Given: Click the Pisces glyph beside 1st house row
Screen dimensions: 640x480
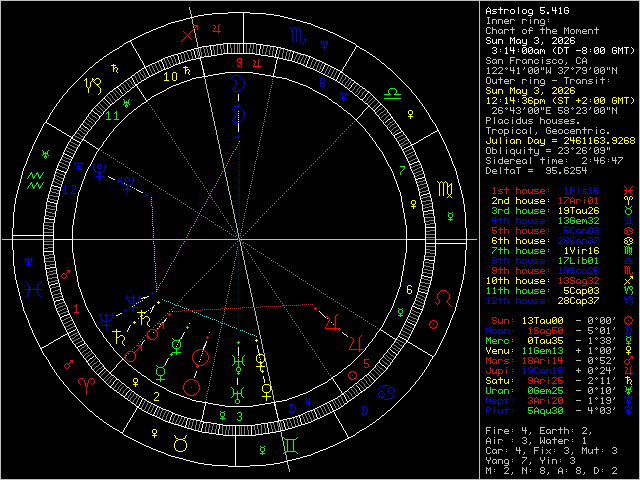Looking at the screenshot, I should point(629,191).
